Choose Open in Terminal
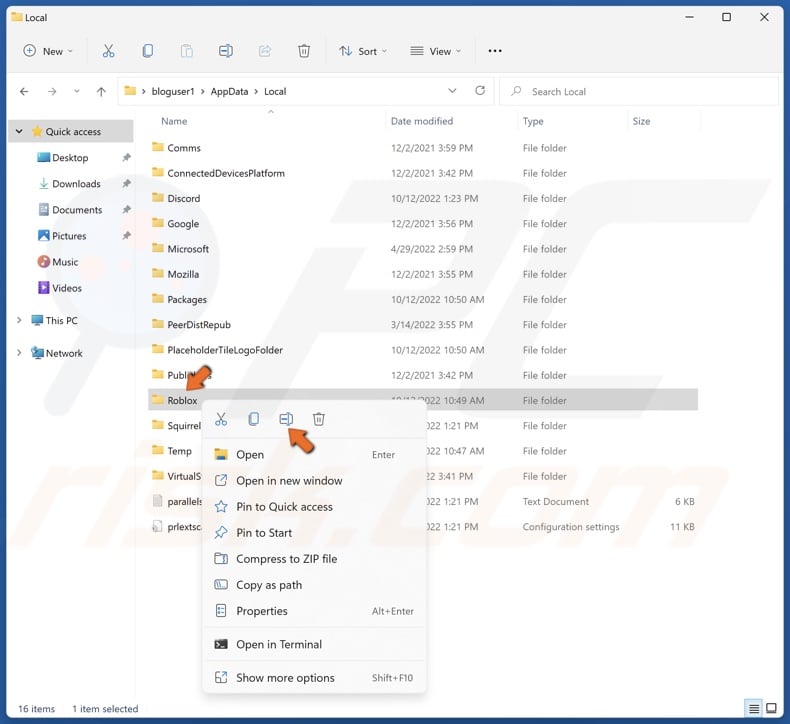The height and width of the screenshot is (724, 790). pyautogui.click(x=314, y=644)
